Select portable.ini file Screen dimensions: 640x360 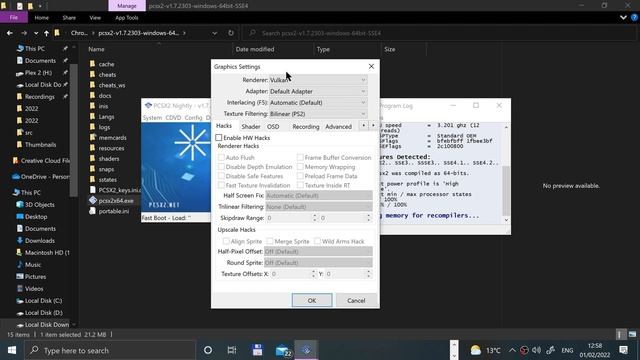(x=113, y=211)
